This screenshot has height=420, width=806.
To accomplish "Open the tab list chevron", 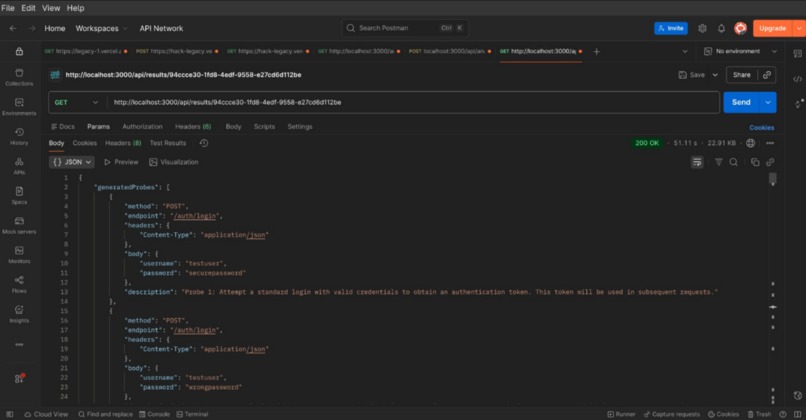I will tap(685, 51).
